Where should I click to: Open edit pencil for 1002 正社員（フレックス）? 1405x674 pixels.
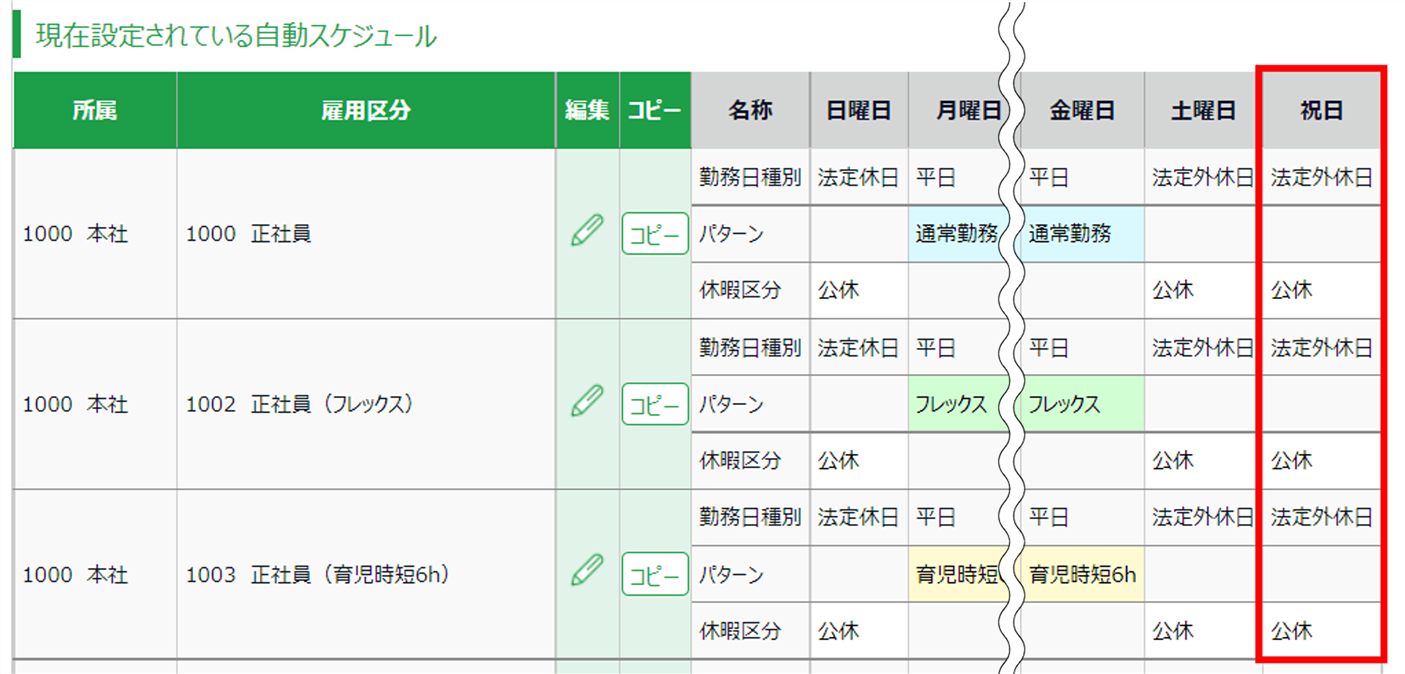(x=587, y=403)
